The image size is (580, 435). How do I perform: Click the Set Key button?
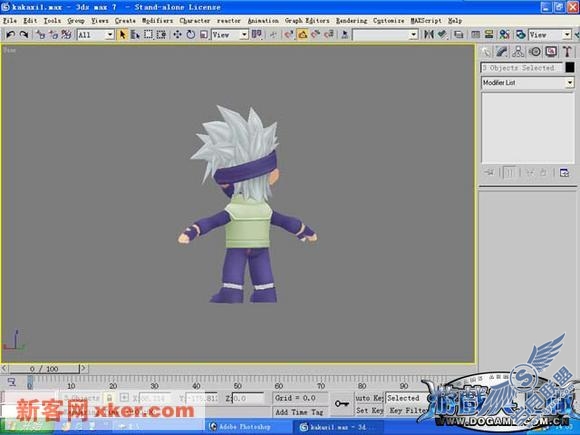point(369,411)
